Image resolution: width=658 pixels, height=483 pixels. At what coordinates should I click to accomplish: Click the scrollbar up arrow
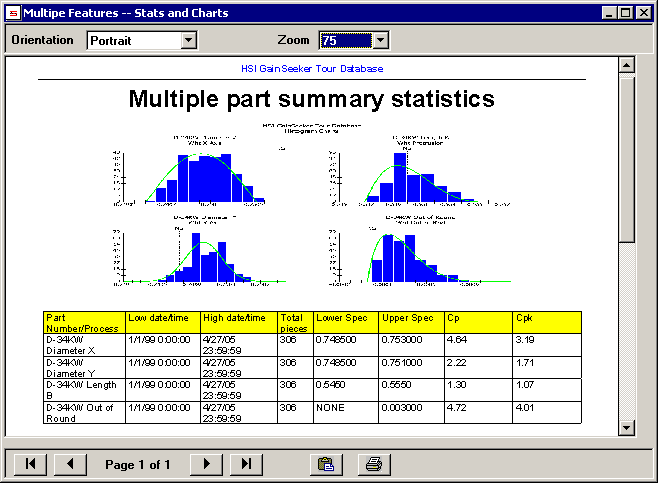click(x=627, y=66)
